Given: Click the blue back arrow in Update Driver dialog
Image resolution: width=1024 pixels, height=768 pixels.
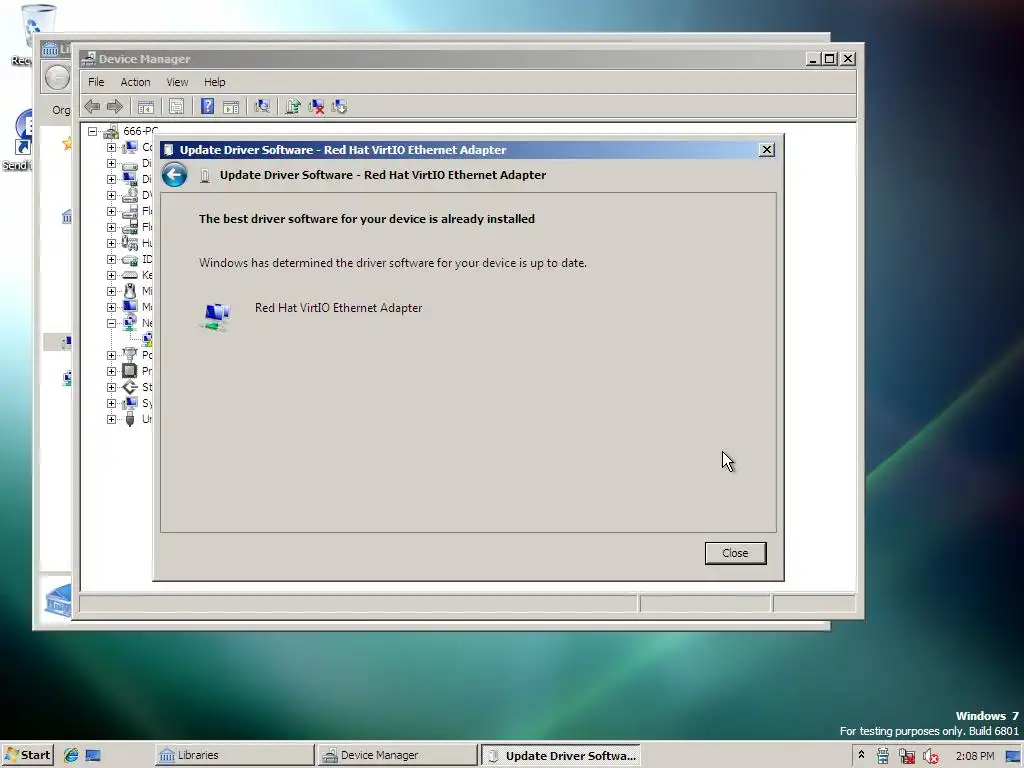Looking at the screenshot, I should [x=174, y=175].
